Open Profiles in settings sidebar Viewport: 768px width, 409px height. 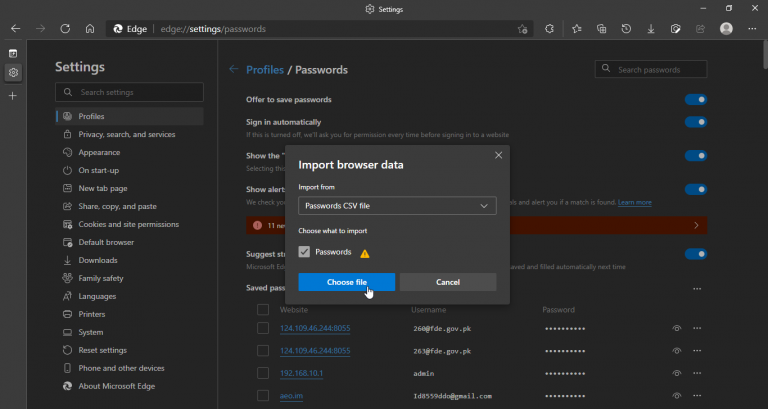coord(129,116)
